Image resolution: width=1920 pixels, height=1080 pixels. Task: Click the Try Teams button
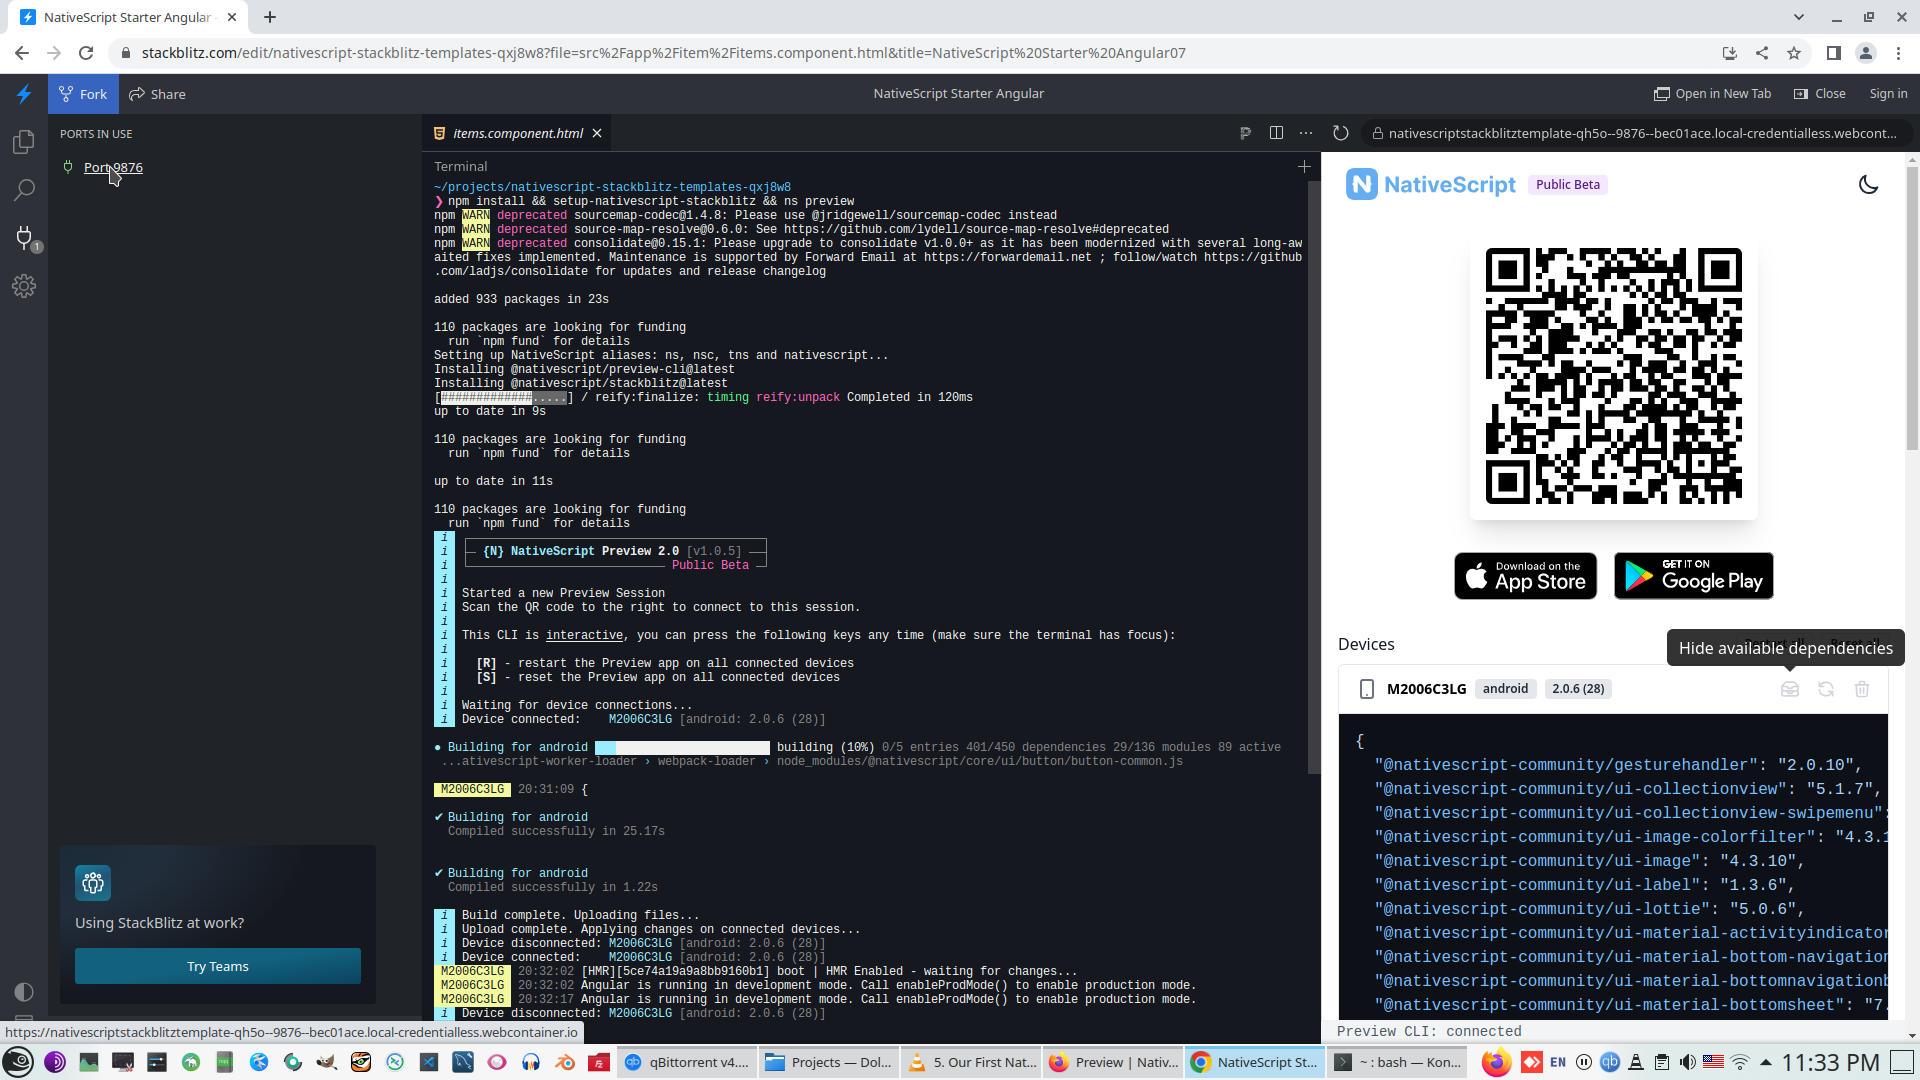[217, 966]
